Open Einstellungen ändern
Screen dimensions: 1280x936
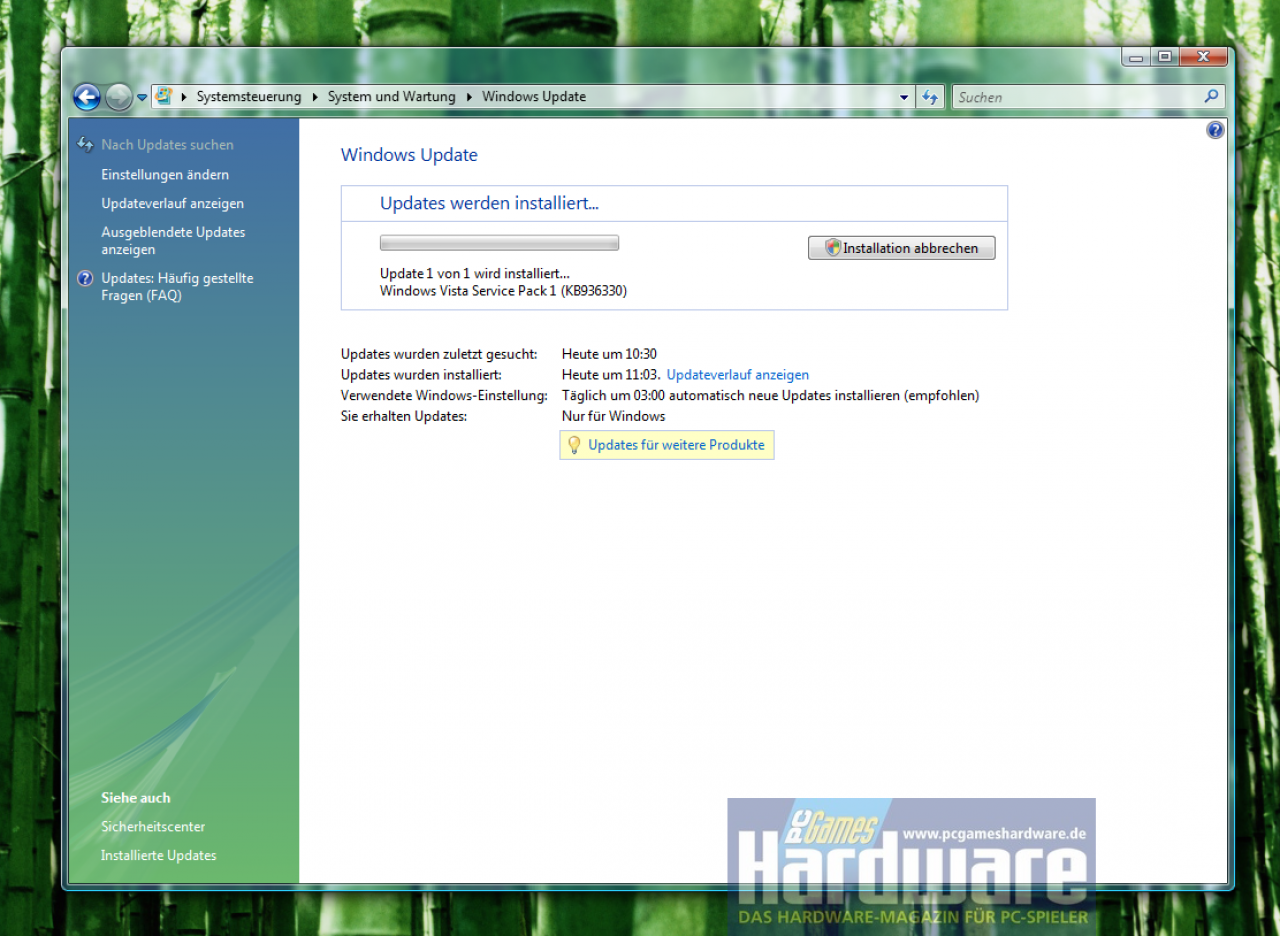tap(165, 175)
